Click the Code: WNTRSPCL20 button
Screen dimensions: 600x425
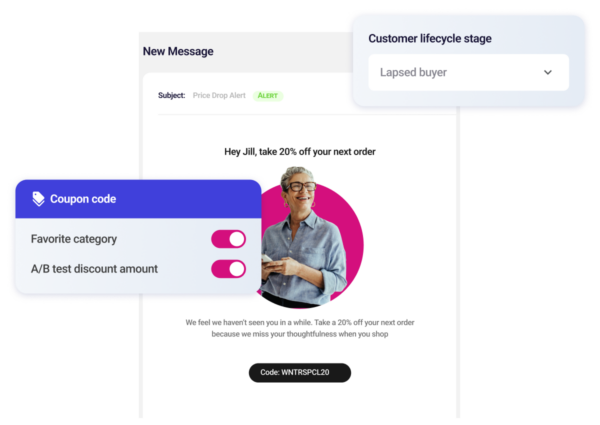300,373
